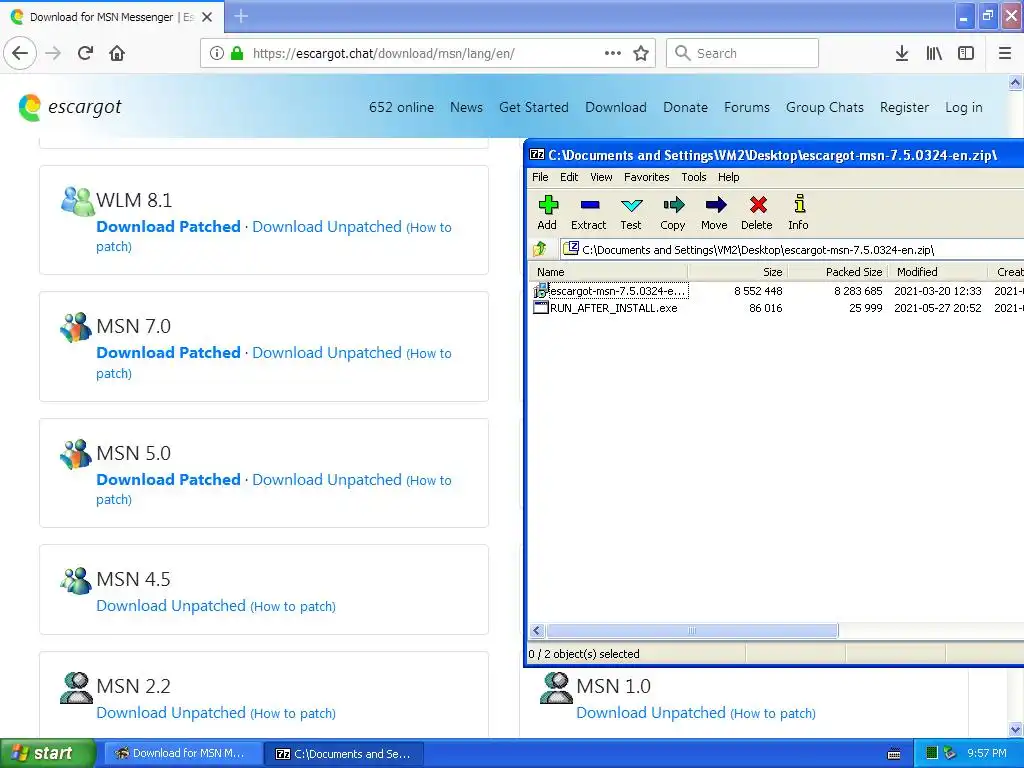Click the 7-Zip Test toolbar icon
The width and height of the screenshot is (1024, 768).
tap(631, 205)
